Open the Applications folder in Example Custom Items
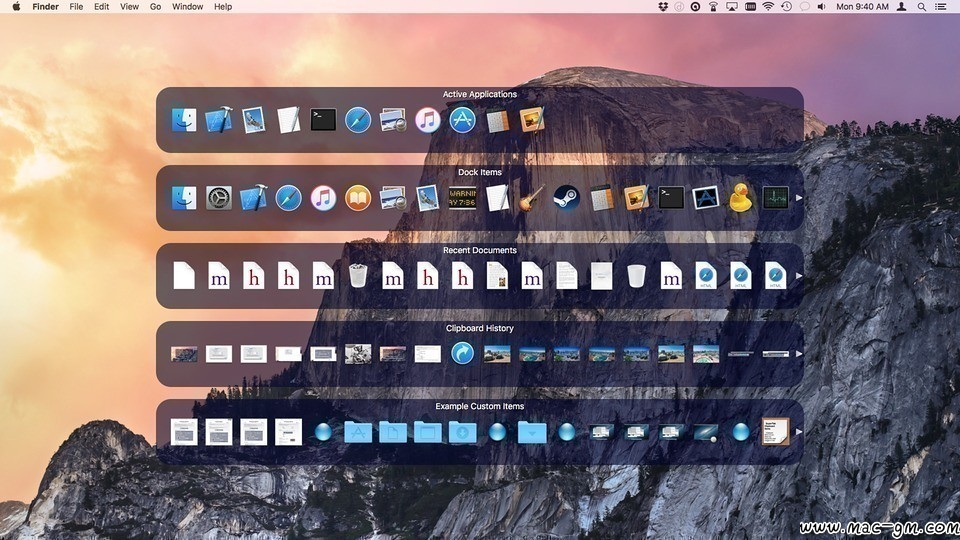 pyautogui.click(x=358, y=432)
